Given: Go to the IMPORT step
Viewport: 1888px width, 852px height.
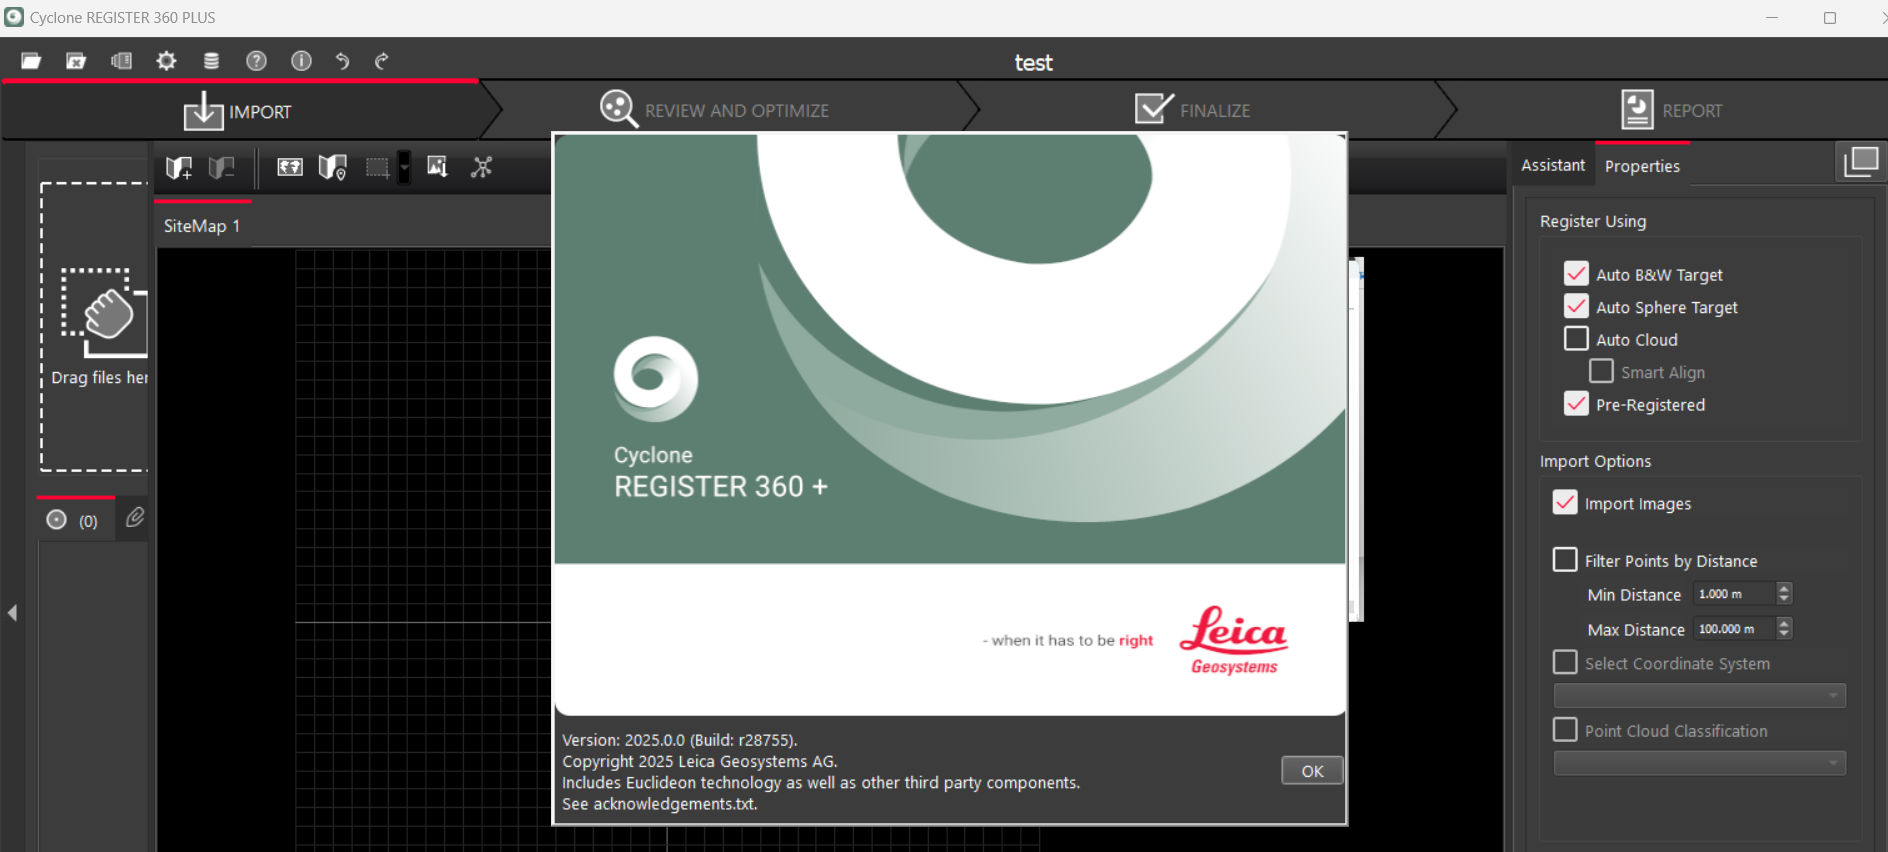Looking at the screenshot, I should pyautogui.click(x=238, y=111).
